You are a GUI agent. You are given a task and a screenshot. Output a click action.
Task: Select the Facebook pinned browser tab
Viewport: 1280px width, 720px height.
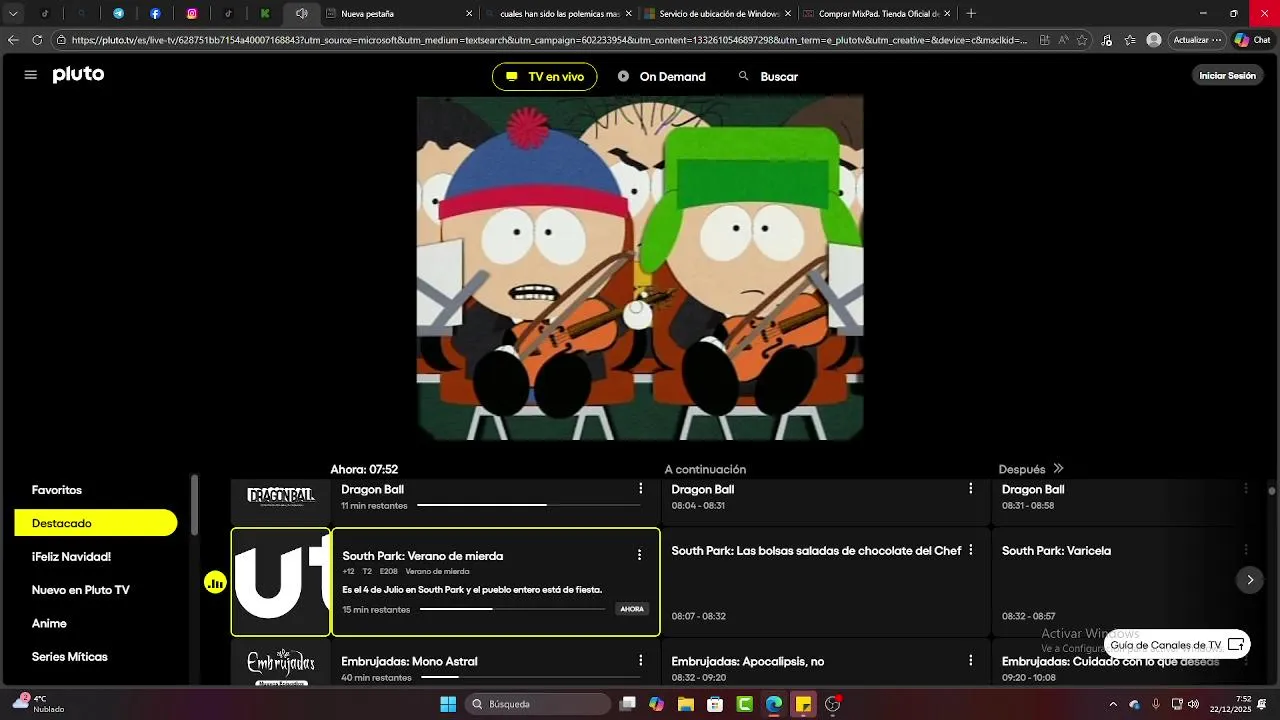(x=155, y=14)
